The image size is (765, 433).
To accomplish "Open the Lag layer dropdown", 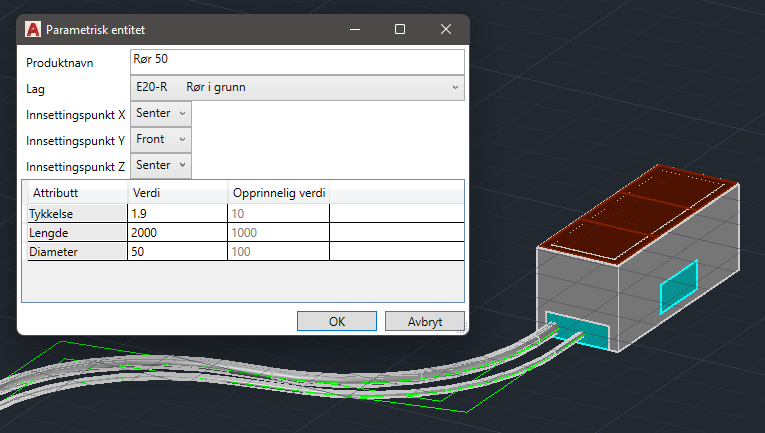I will (297, 88).
